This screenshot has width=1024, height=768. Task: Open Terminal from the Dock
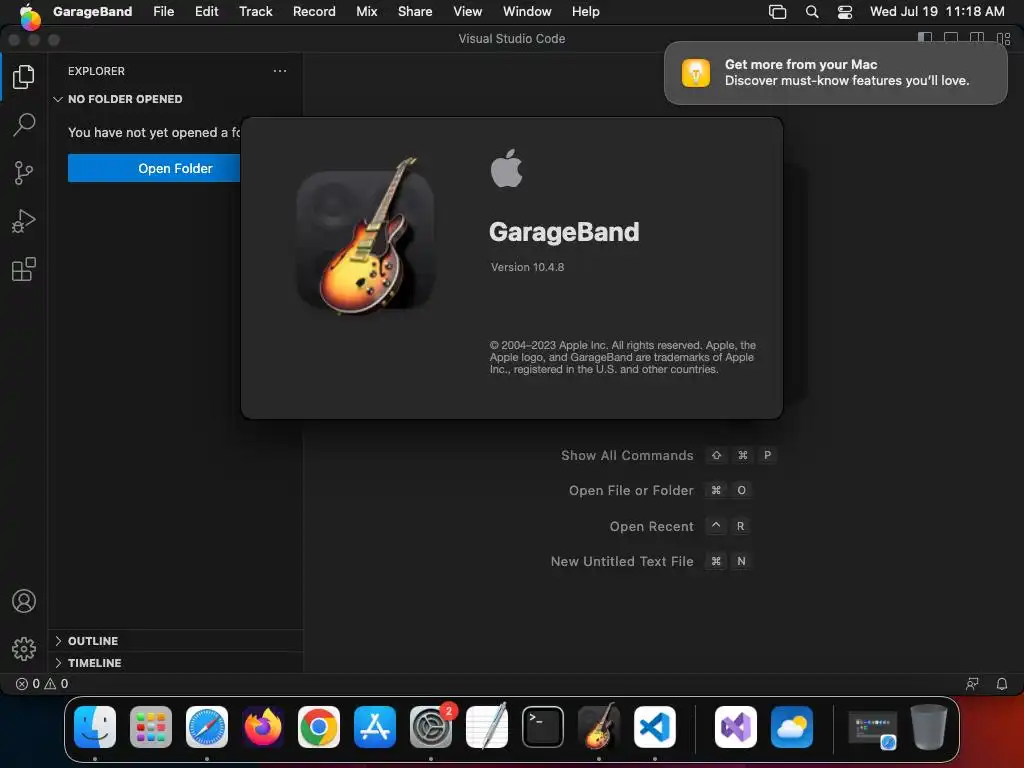tap(543, 727)
